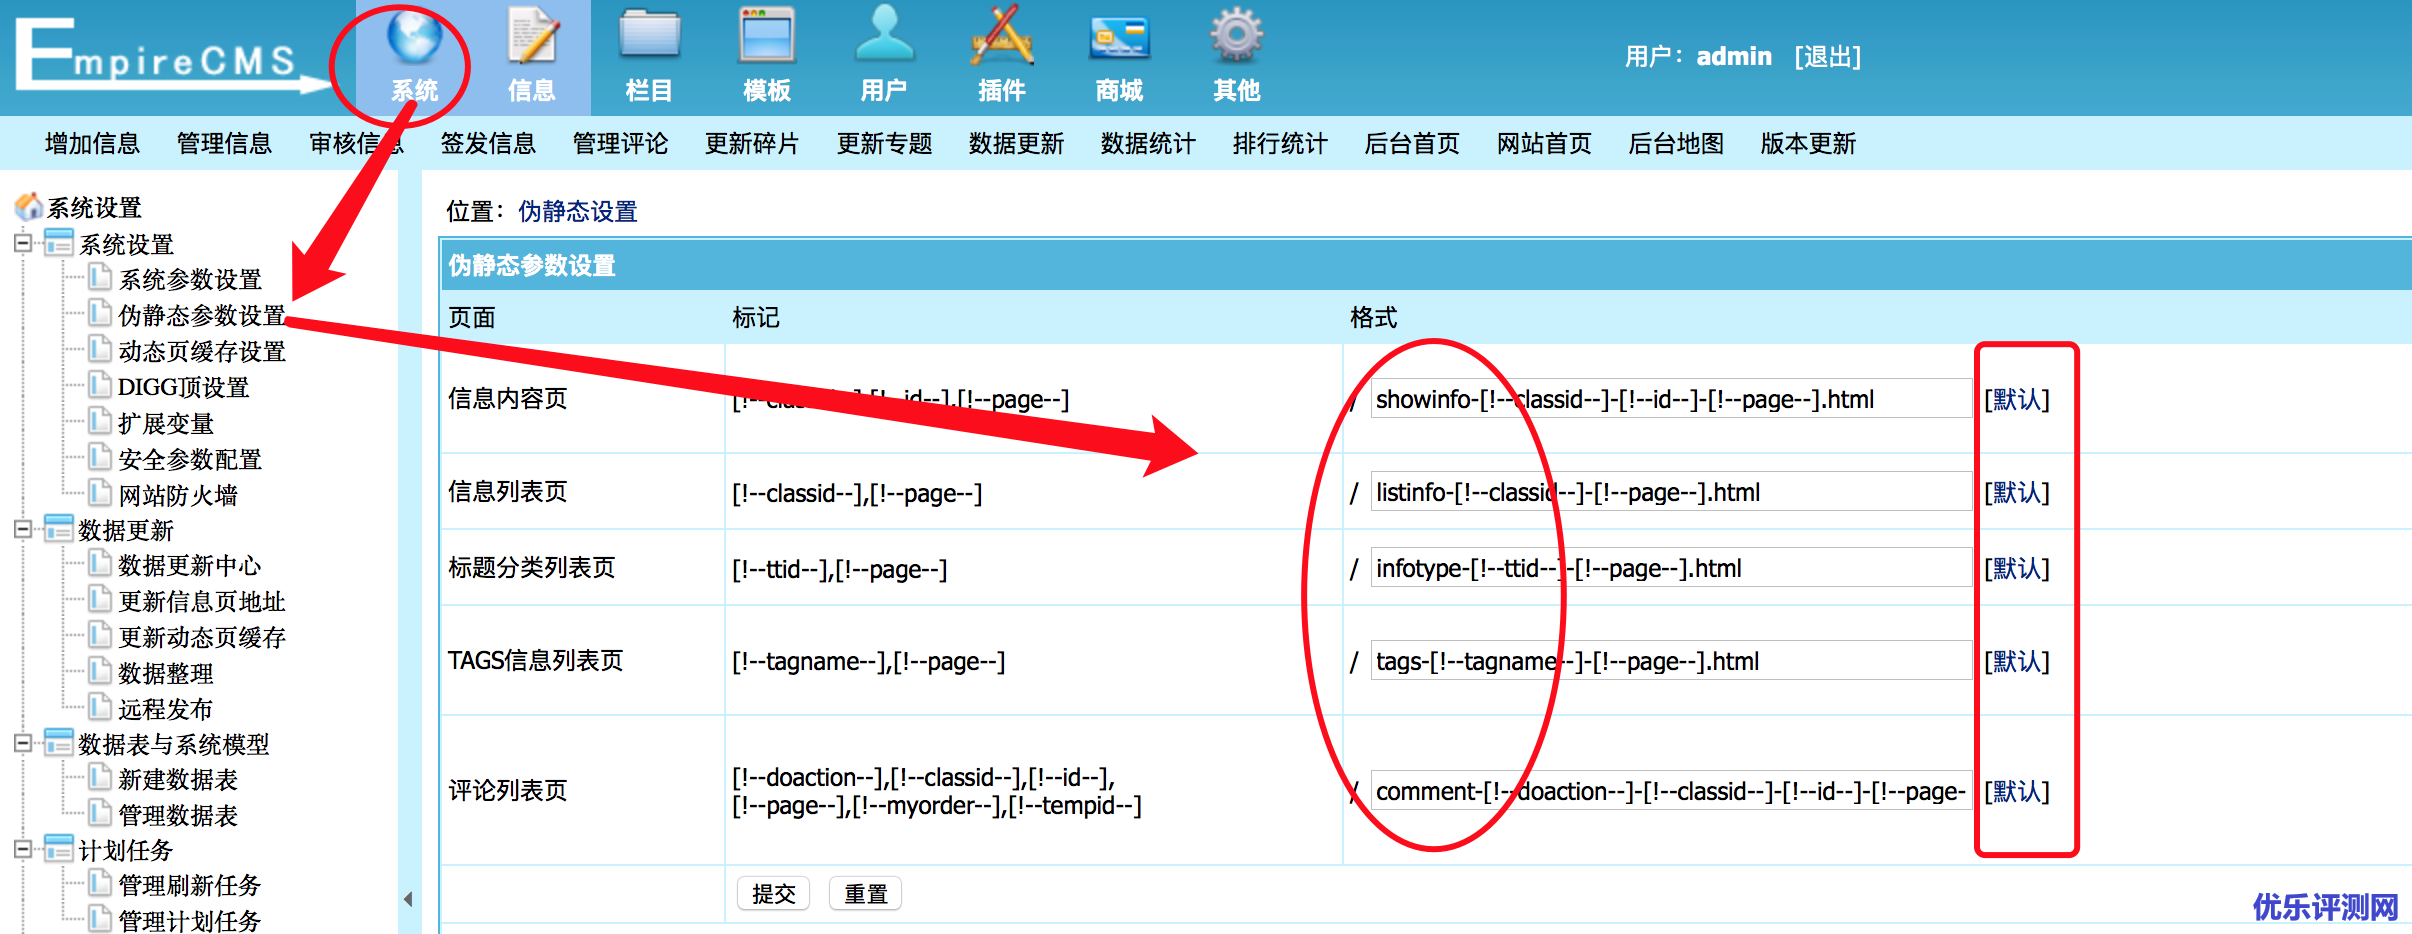The image size is (2412, 934).
Task: Restore default for 信息列表页 format
Action: 2017,492
